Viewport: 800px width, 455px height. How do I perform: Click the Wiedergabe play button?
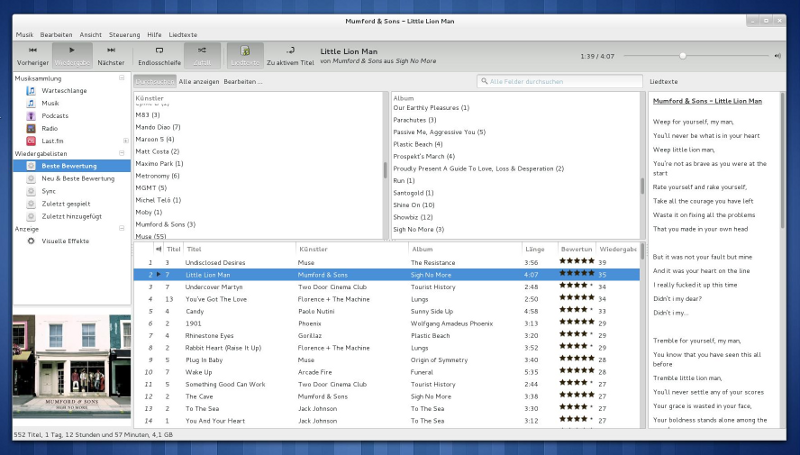pos(72,56)
